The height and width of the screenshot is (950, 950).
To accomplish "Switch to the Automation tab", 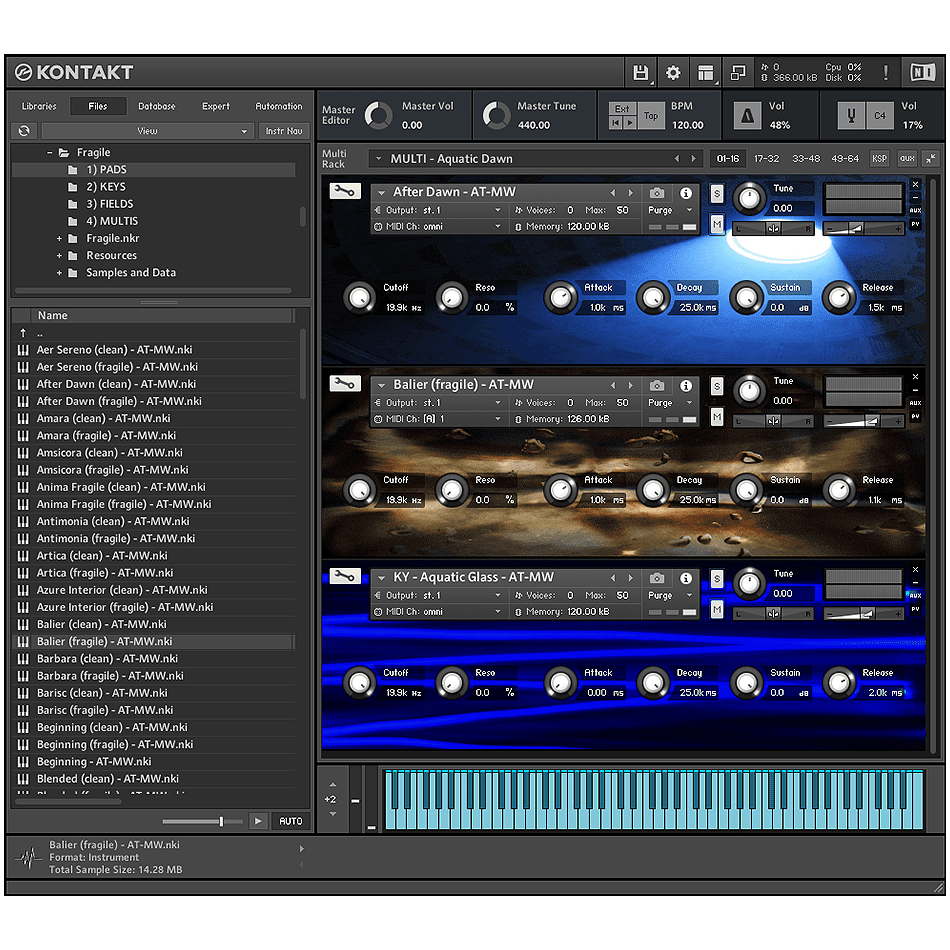I will [x=279, y=106].
